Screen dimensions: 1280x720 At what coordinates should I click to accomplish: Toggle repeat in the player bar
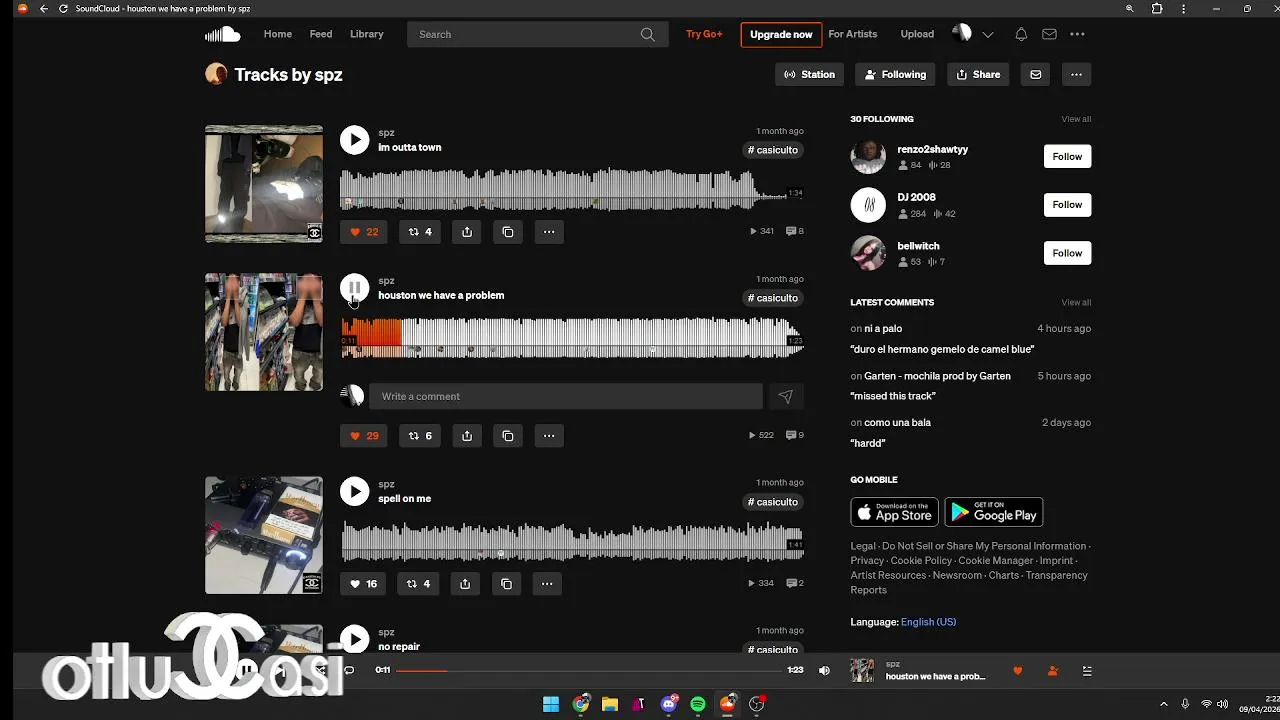pyautogui.click(x=348, y=670)
